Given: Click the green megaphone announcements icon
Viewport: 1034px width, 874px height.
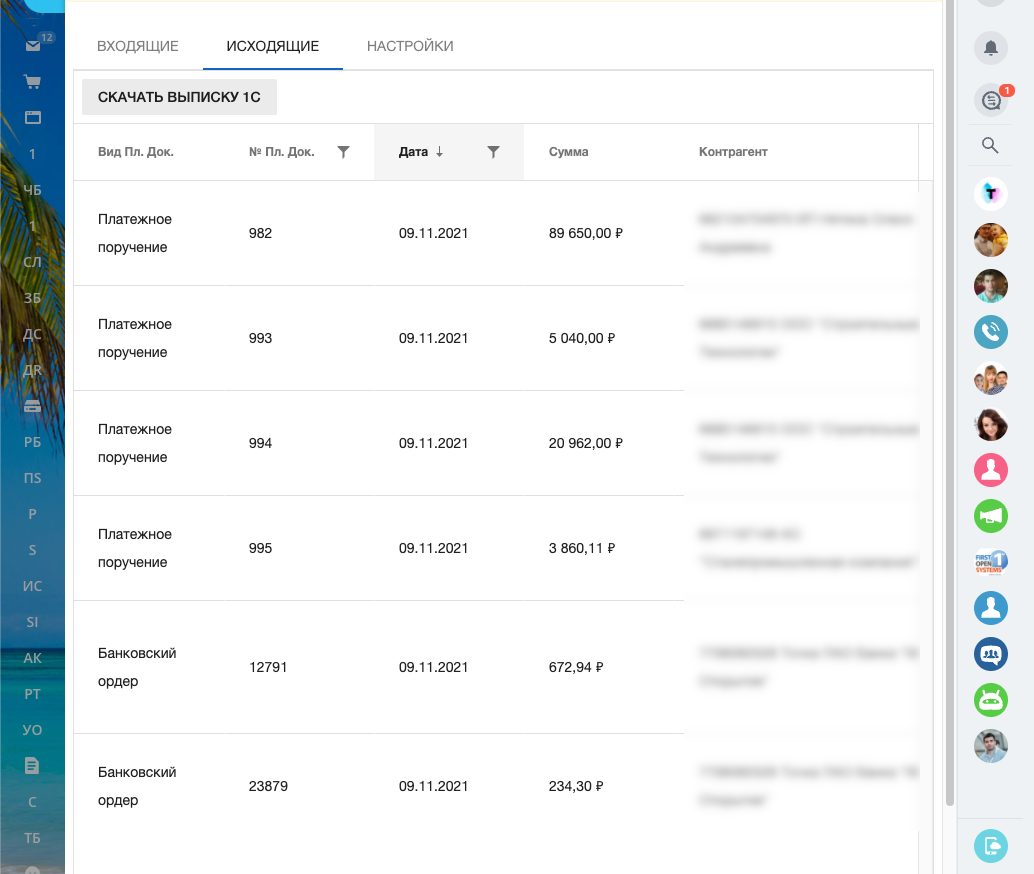Looking at the screenshot, I should (990, 515).
